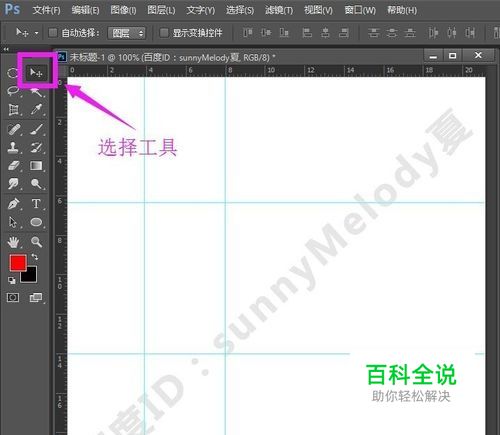Open the 文件(F) menu
The width and height of the screenshot is (500, 435).
pyautogui.click(x=46, y=10)
